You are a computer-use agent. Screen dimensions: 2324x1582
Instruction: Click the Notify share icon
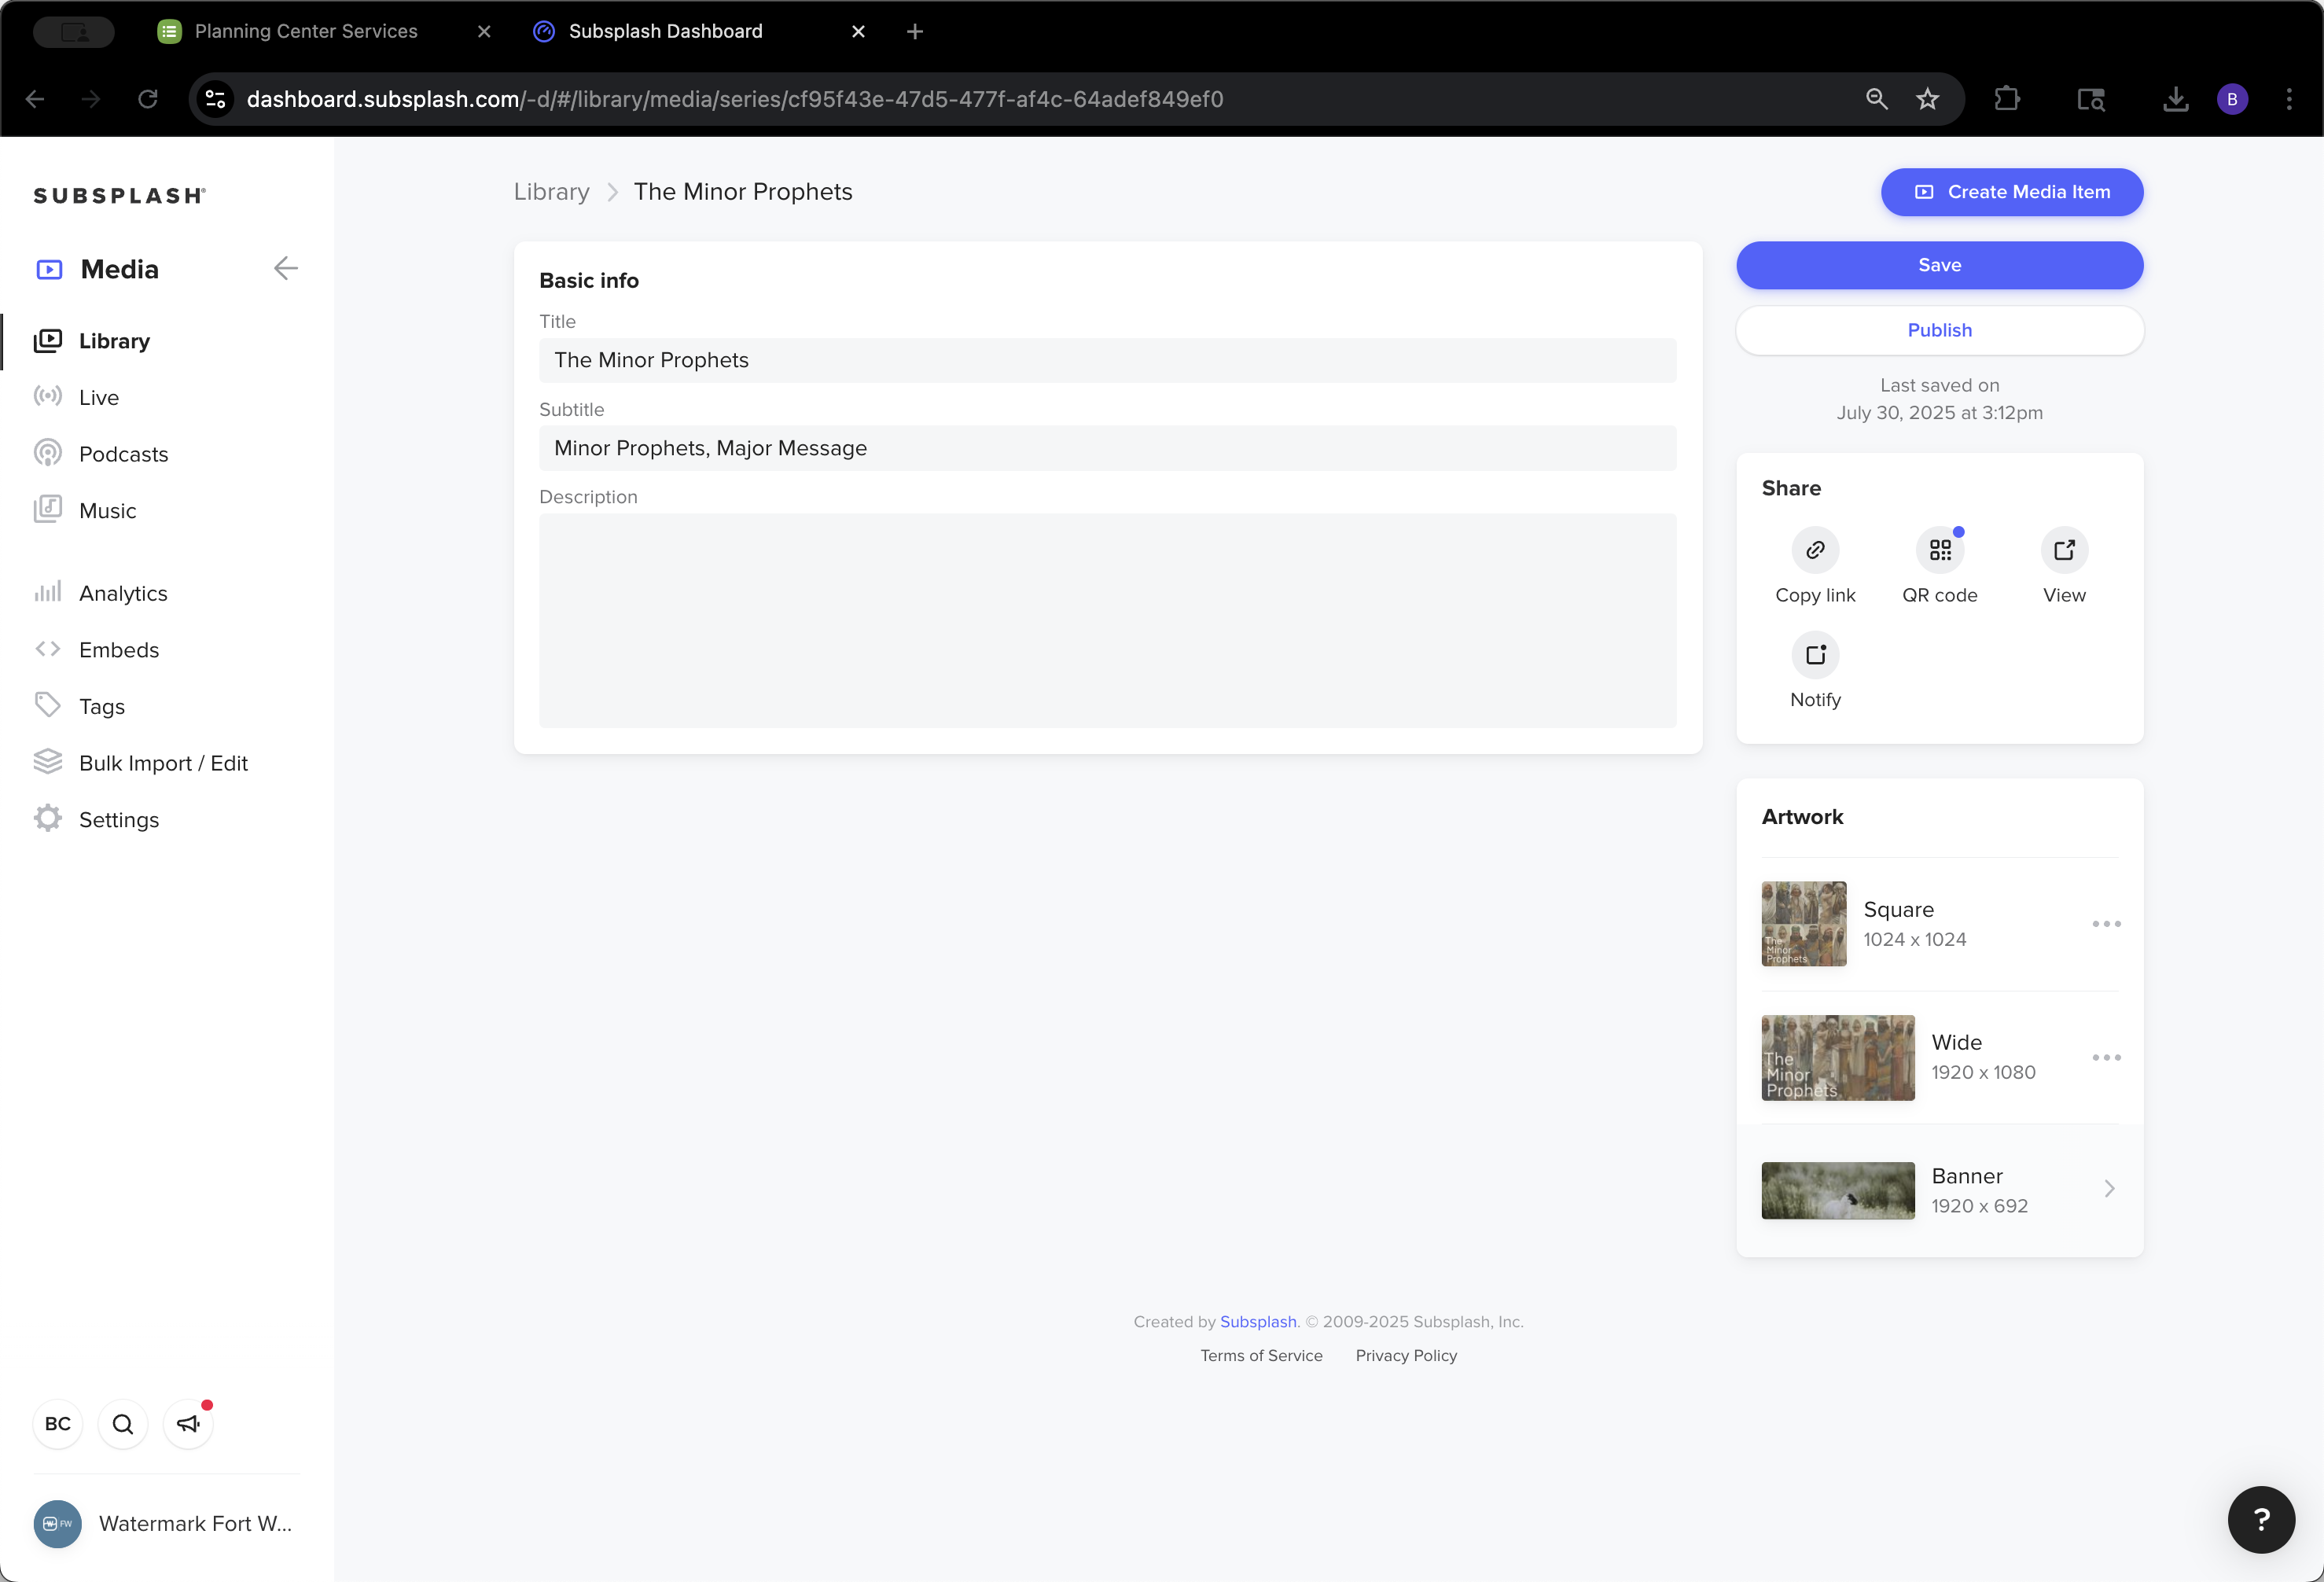[1815, 655]
